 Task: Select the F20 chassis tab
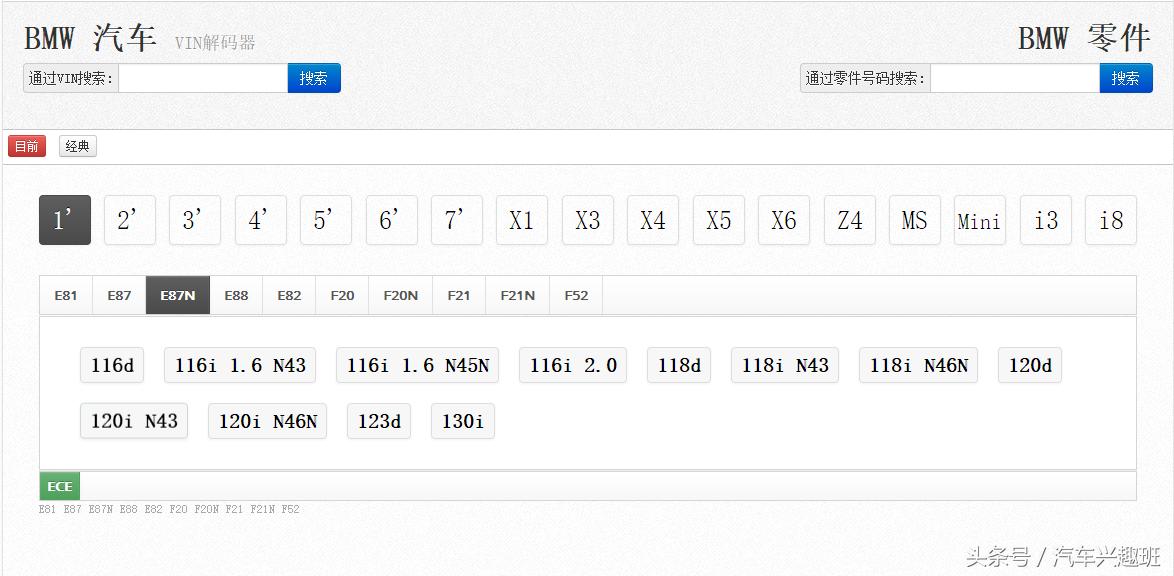(x=342, y=295)
